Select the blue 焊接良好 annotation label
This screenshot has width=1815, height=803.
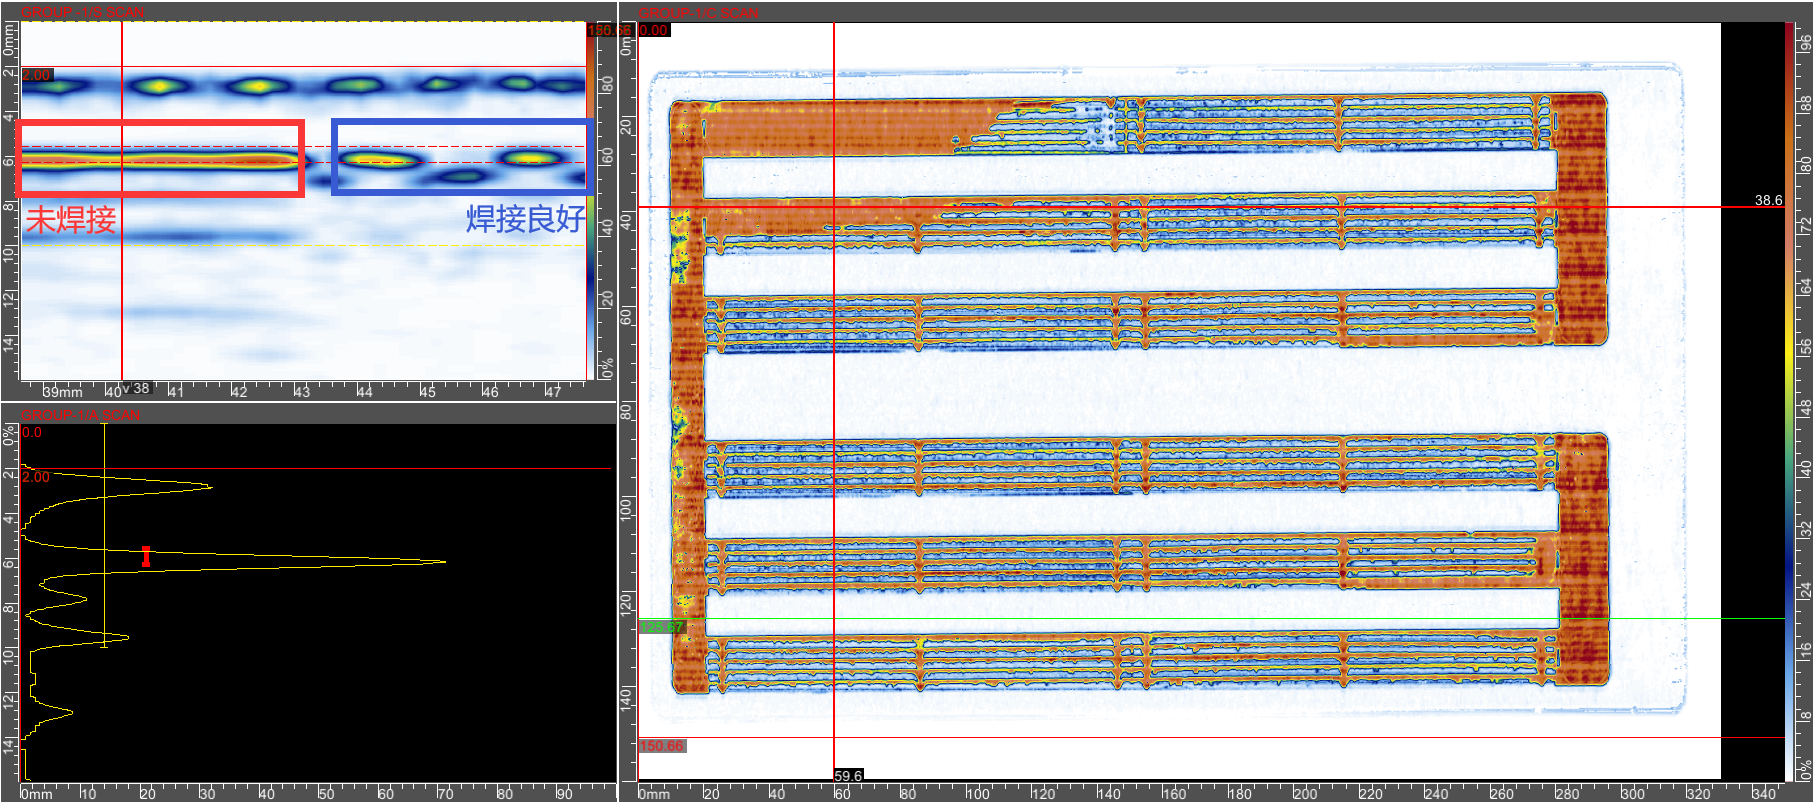pyautogui.click(x=525, y=219)
